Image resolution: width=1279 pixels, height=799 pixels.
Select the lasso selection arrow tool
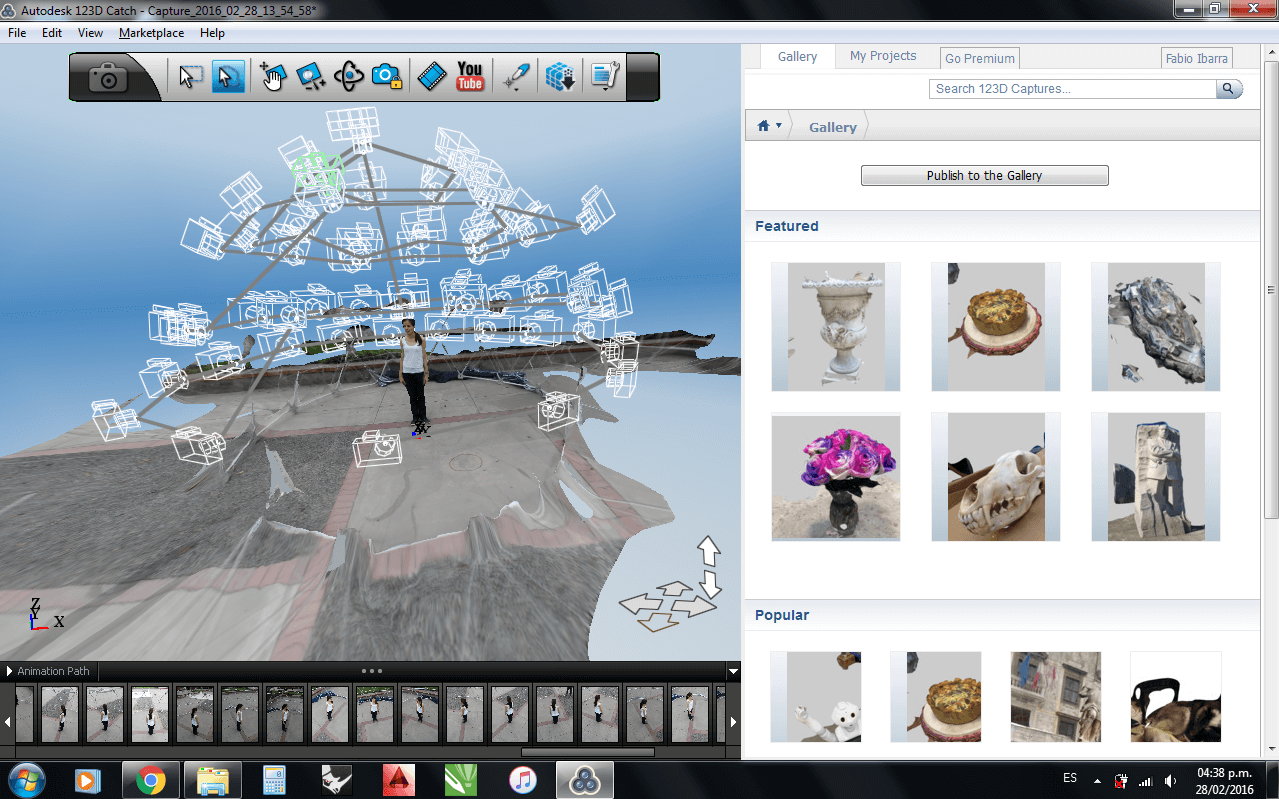[x=228, y=77]
